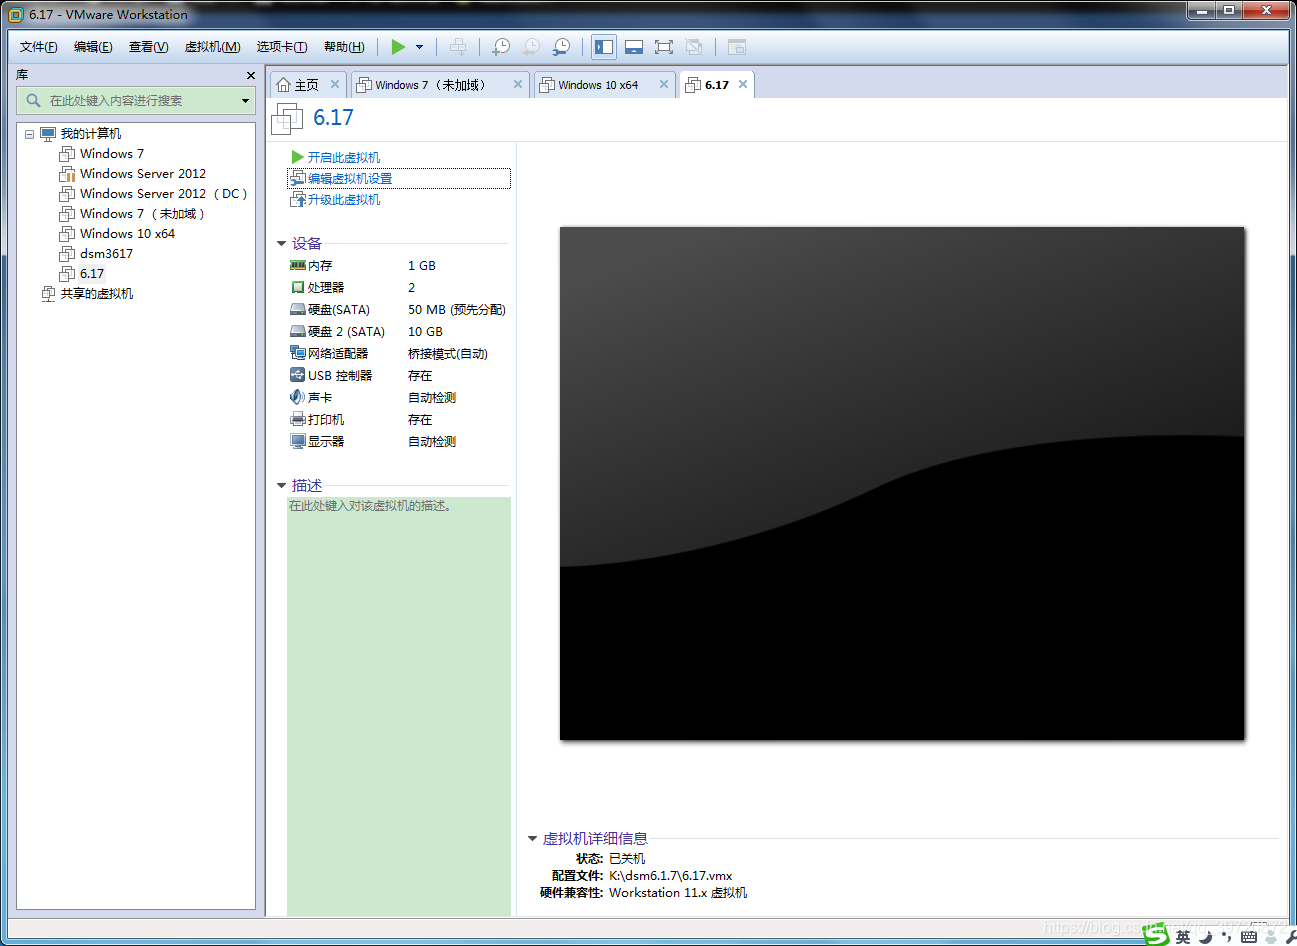Click the 编辑虚拟机设置 link

coord(350,178)
